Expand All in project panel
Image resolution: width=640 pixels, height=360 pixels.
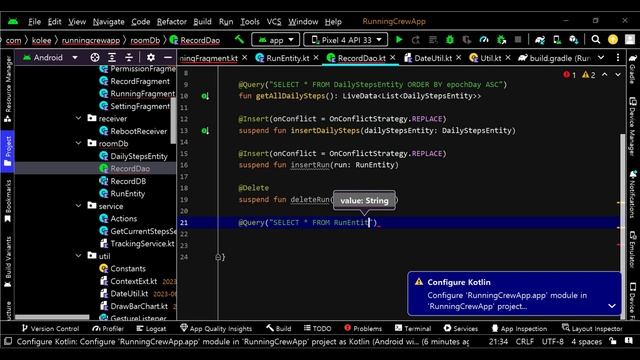112,58
